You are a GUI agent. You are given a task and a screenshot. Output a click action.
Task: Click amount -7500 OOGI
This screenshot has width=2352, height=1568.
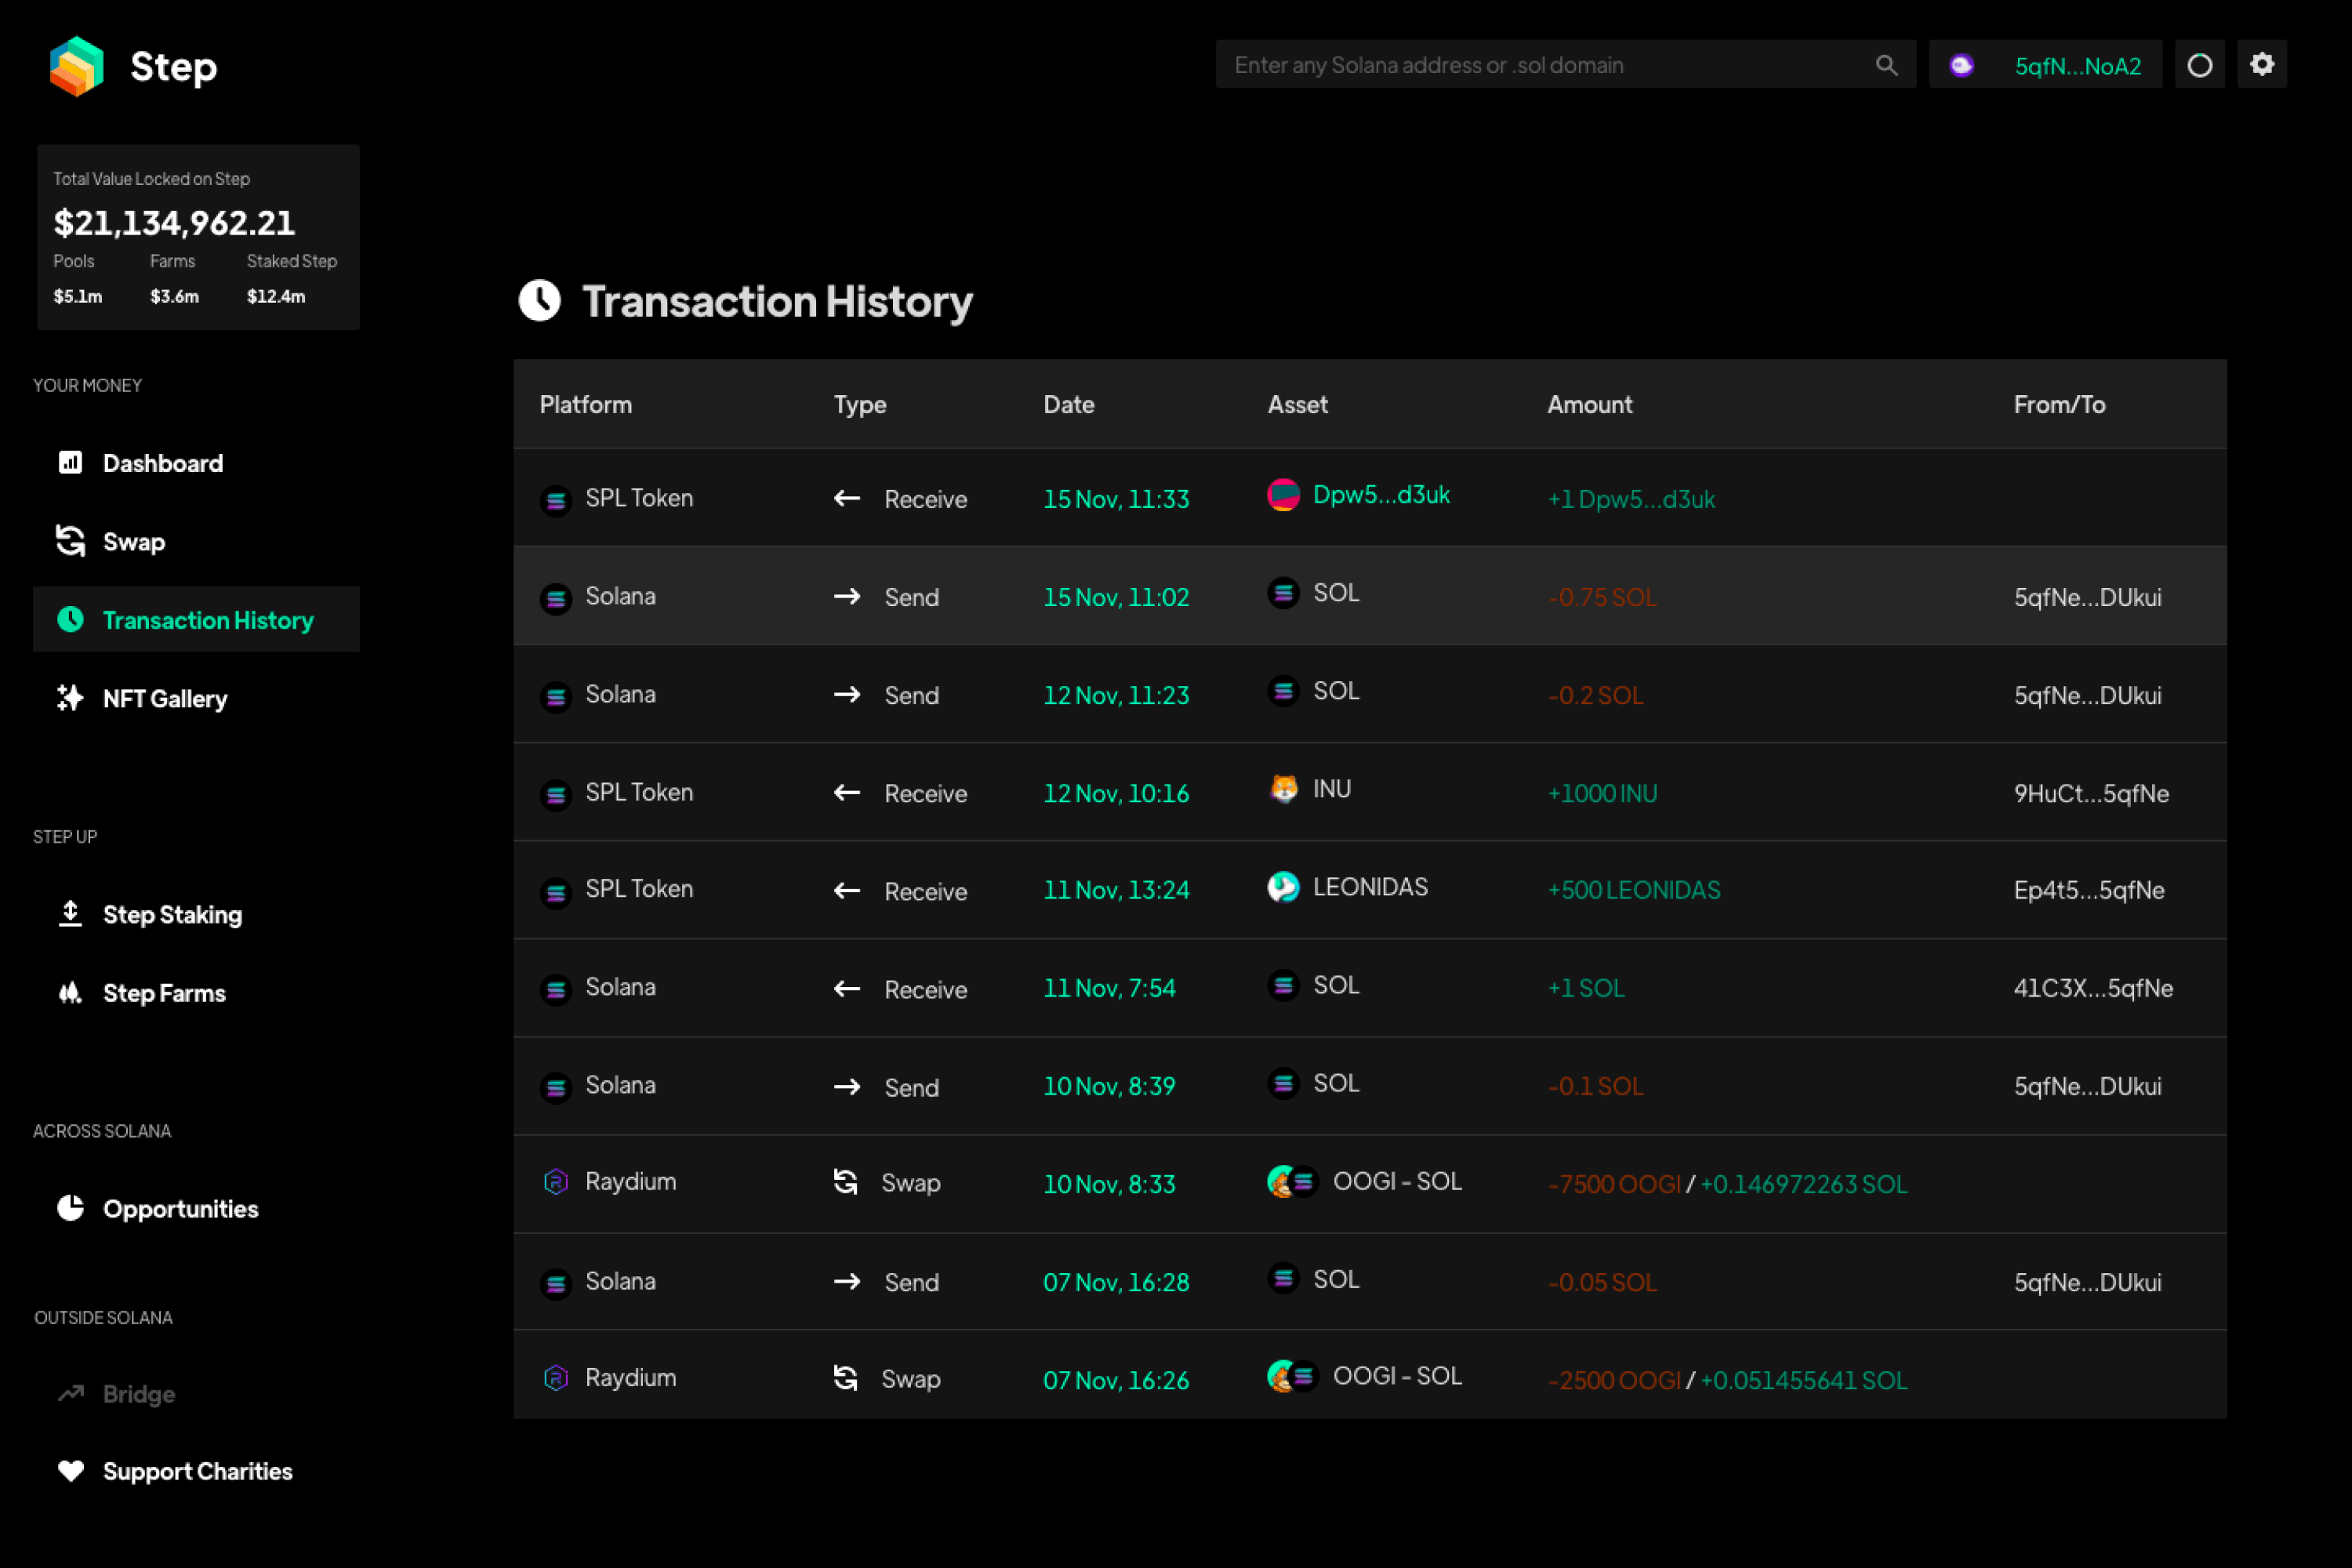click(1614, 1184)
